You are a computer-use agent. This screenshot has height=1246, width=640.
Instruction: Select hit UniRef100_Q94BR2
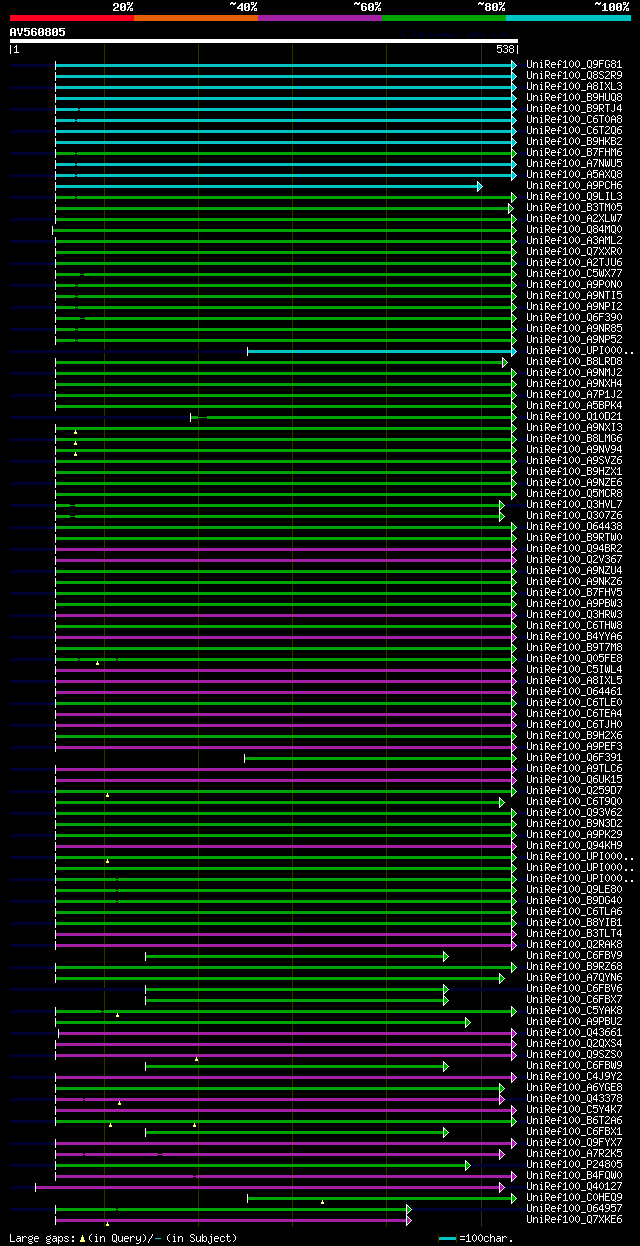[574, 549]
